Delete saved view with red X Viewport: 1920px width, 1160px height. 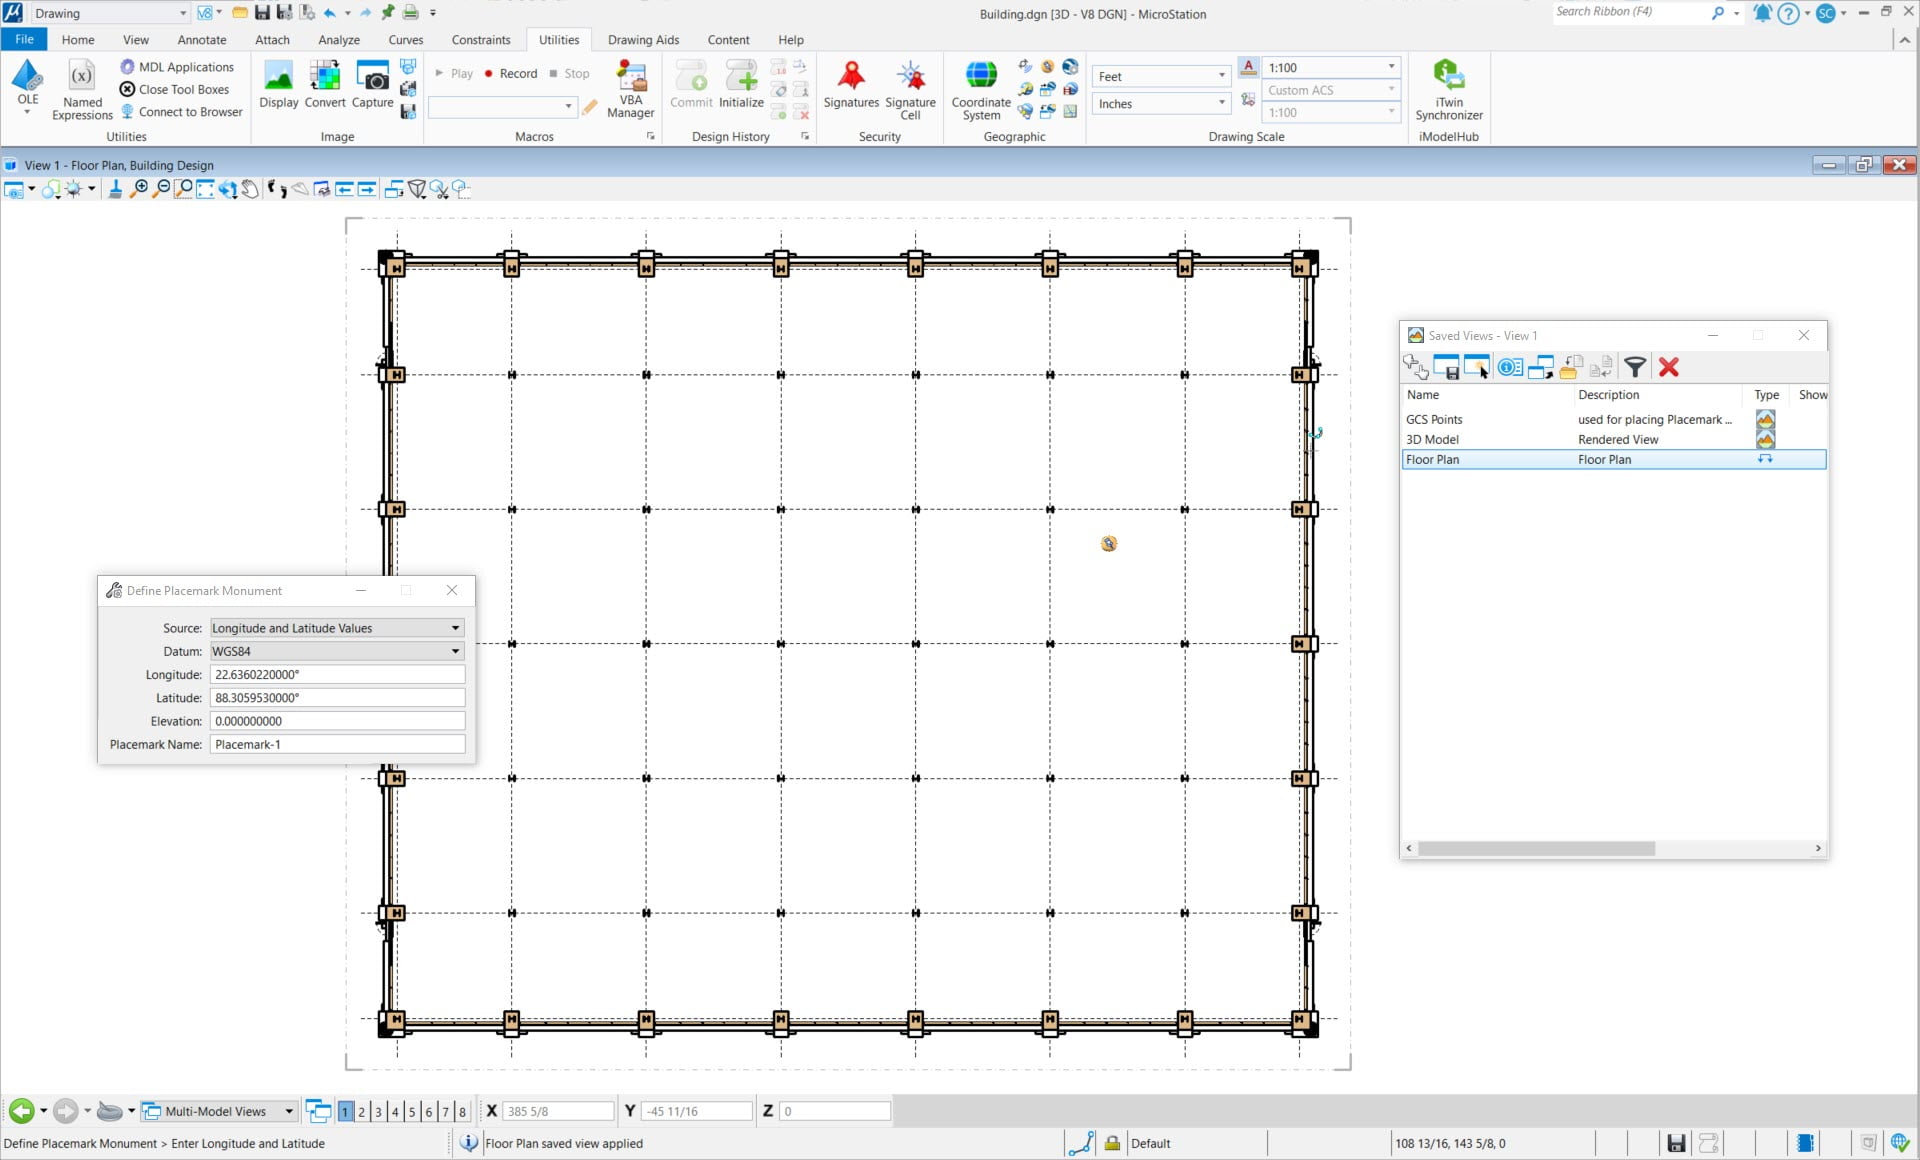coord(1668,367)
